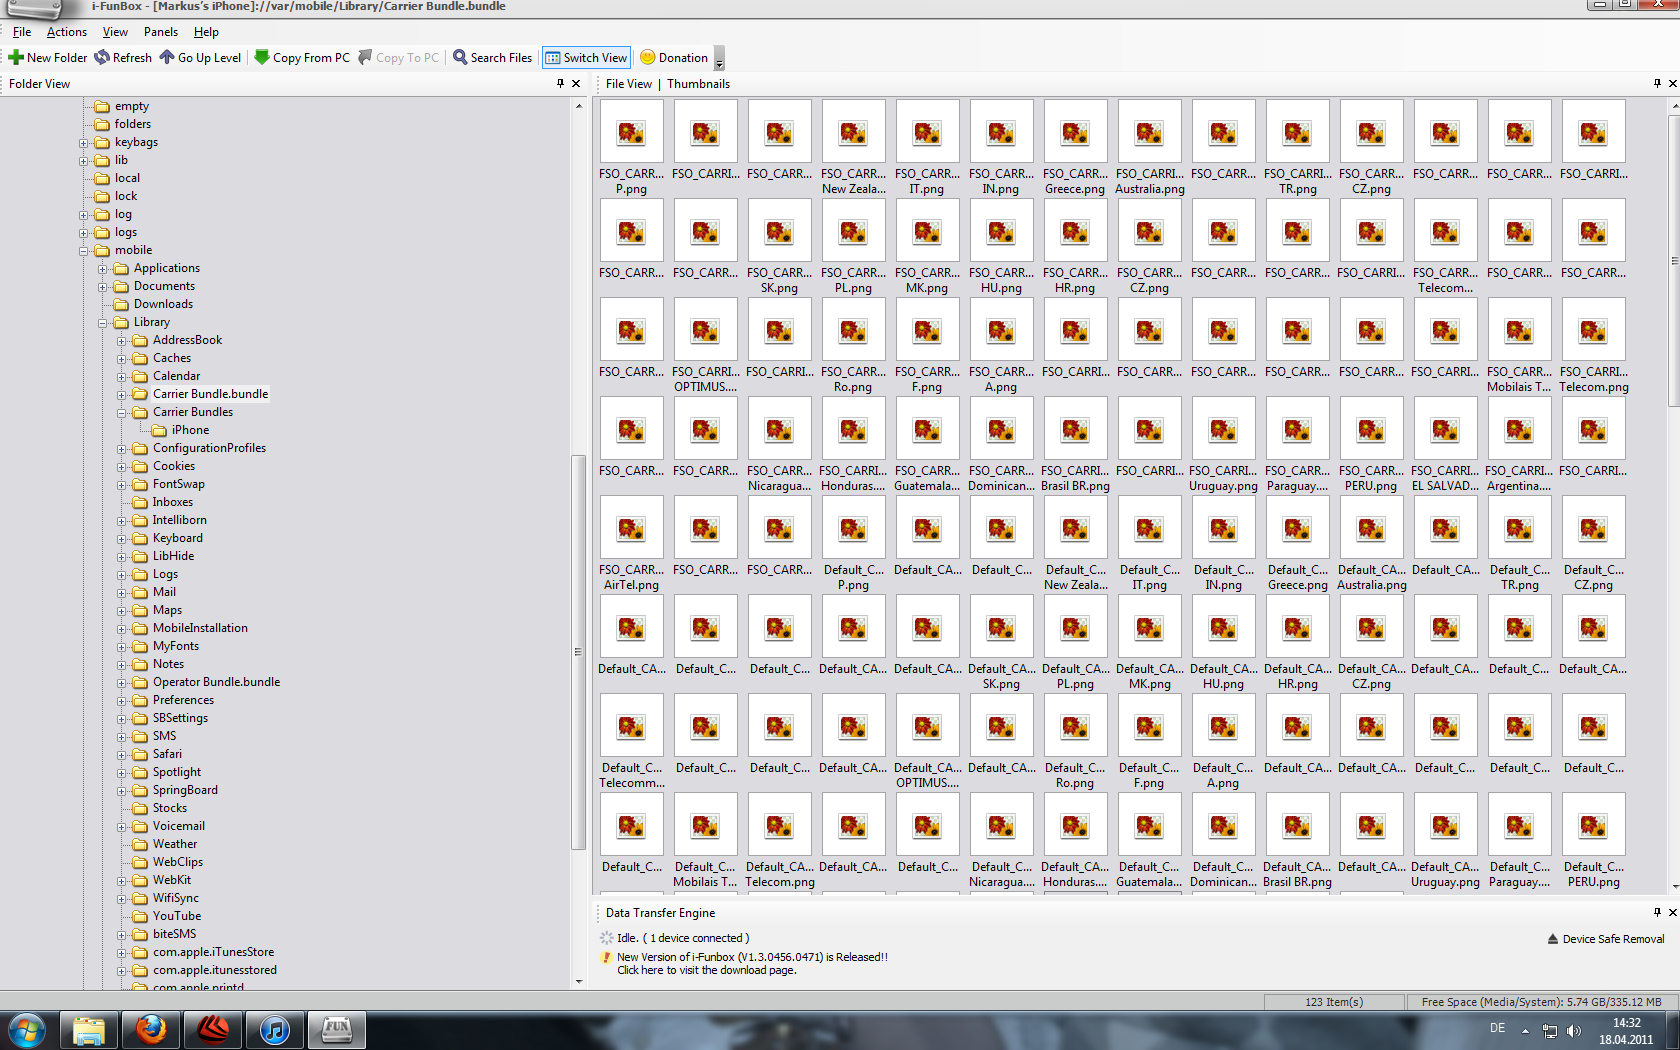
Task: Pin the Data Transfer Engine panel
Action: point(1657,912)
